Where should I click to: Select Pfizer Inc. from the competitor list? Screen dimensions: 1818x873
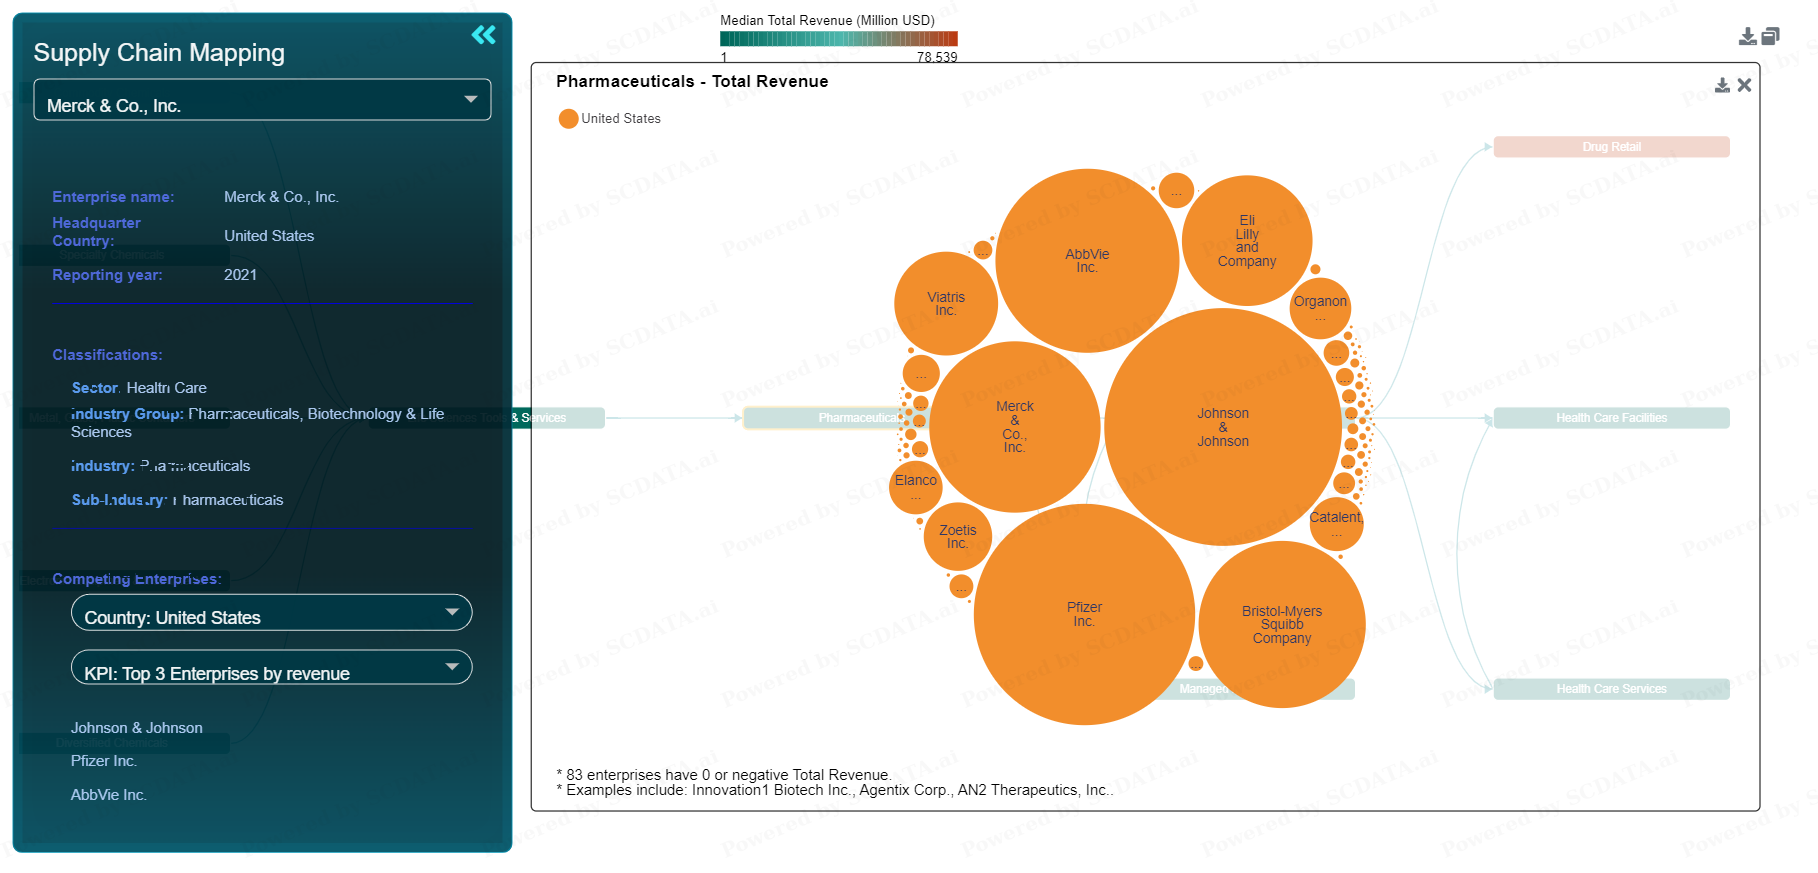pos(104,761)
